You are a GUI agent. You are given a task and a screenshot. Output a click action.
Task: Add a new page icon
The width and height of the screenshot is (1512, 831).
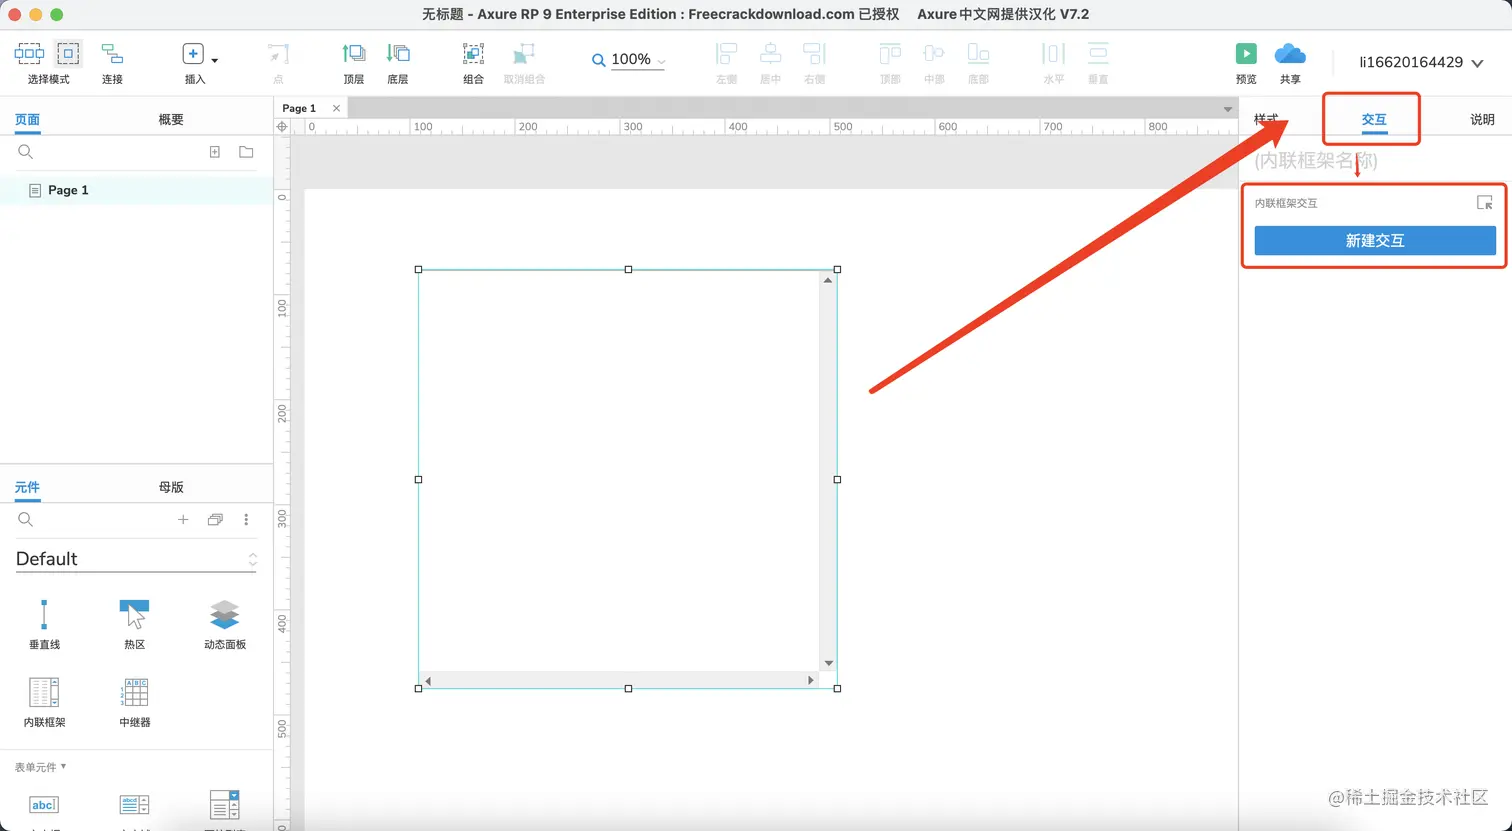(214, 152)
